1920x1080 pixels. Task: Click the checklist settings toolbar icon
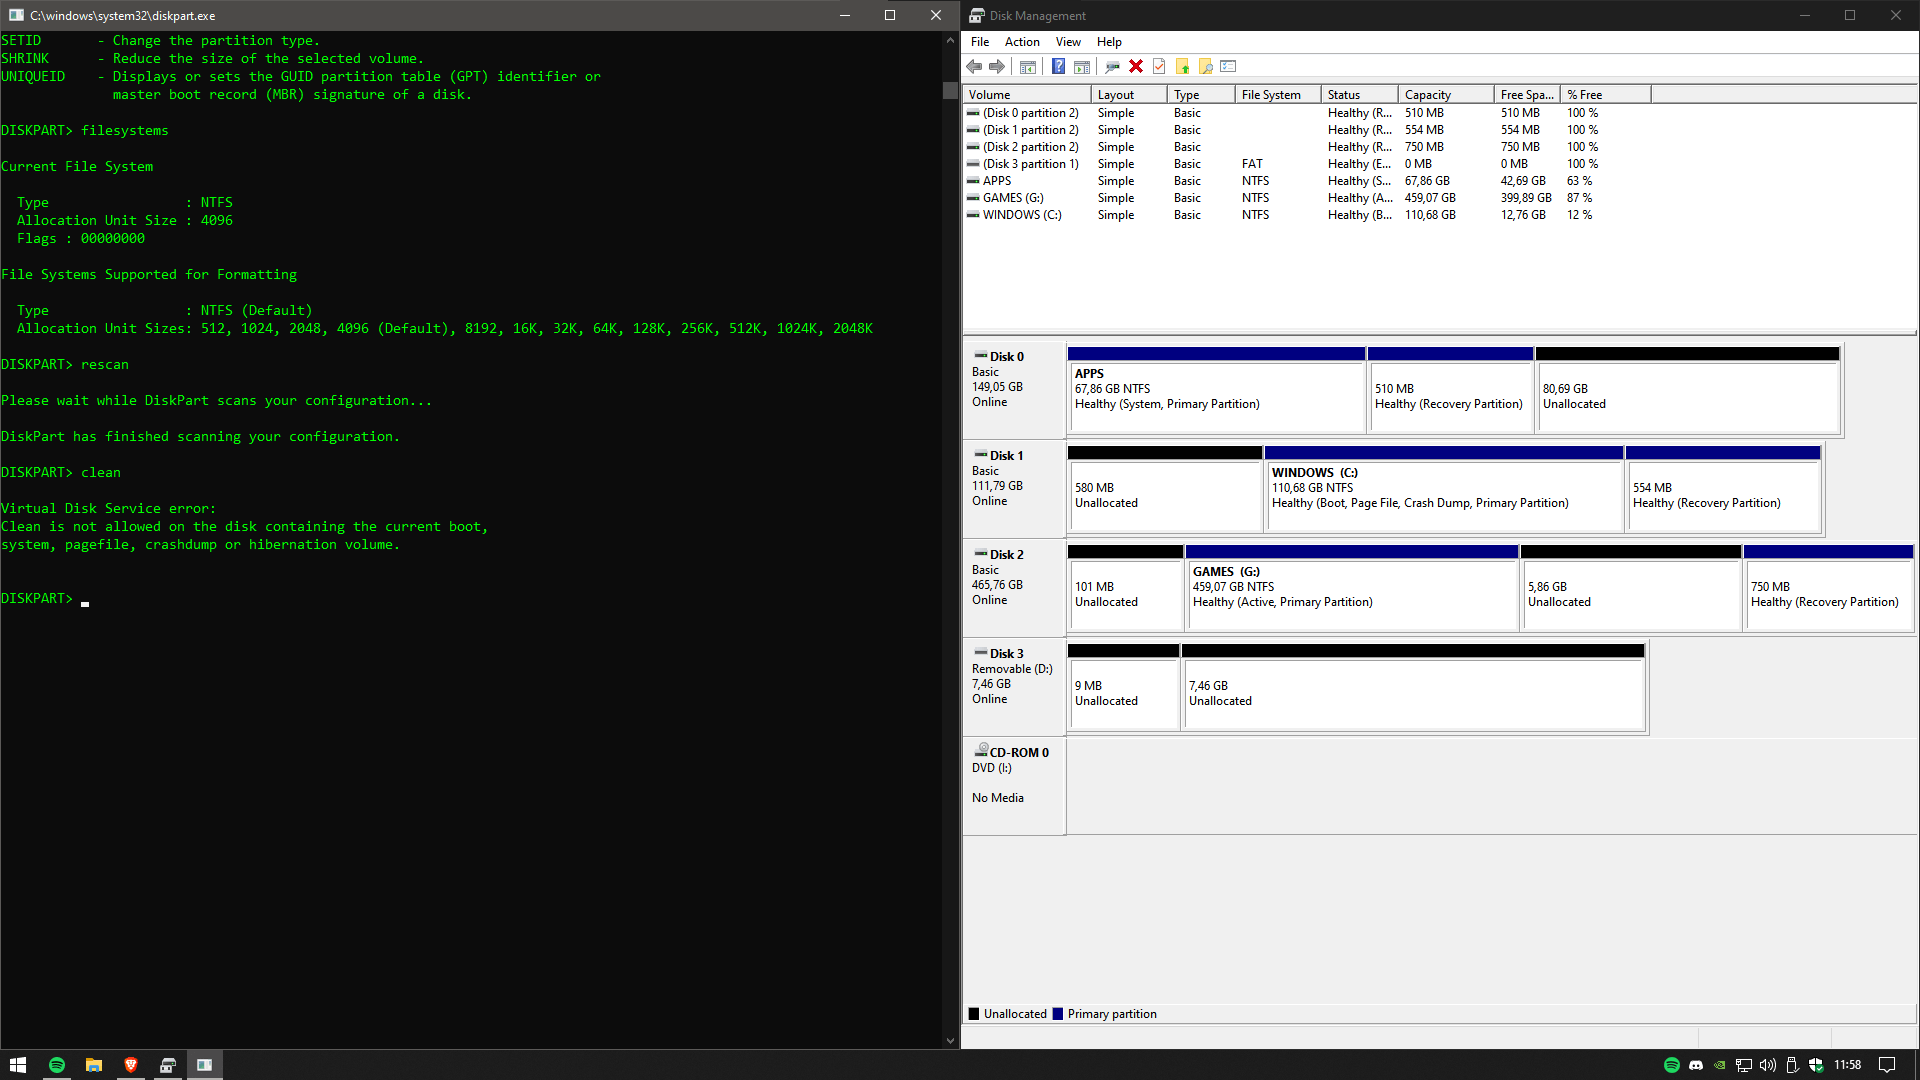point(1229,67)
